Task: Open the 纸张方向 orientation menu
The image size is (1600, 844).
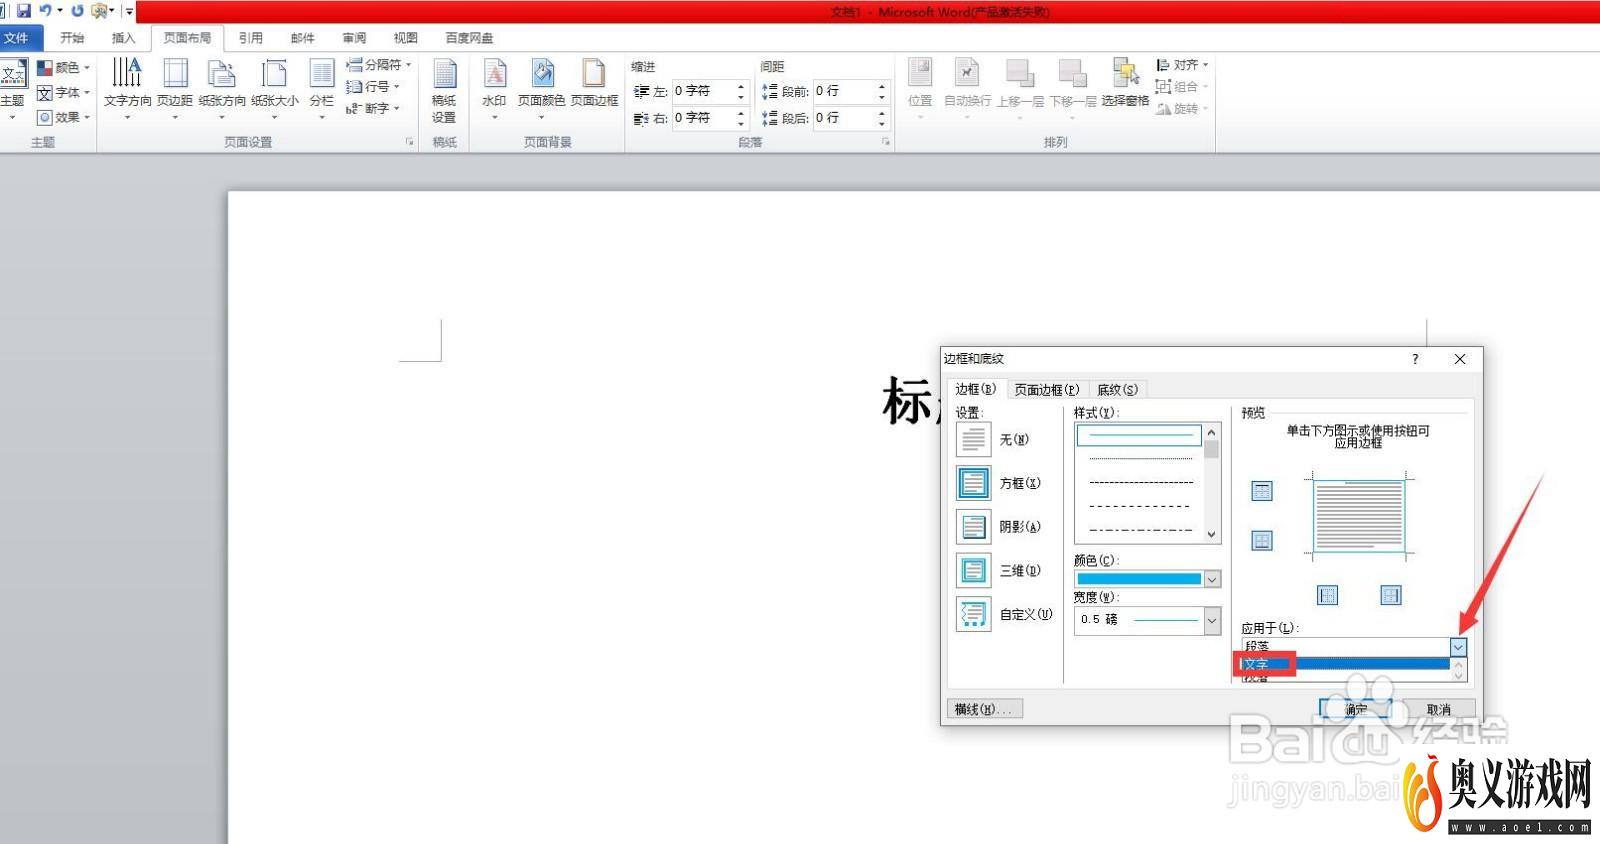Action: [222, 88]
